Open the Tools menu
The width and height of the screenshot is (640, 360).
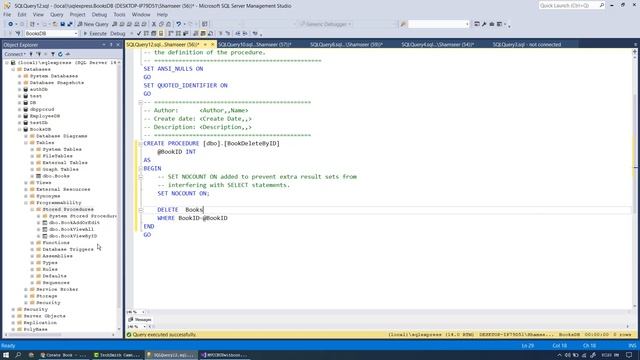[119, 15]
